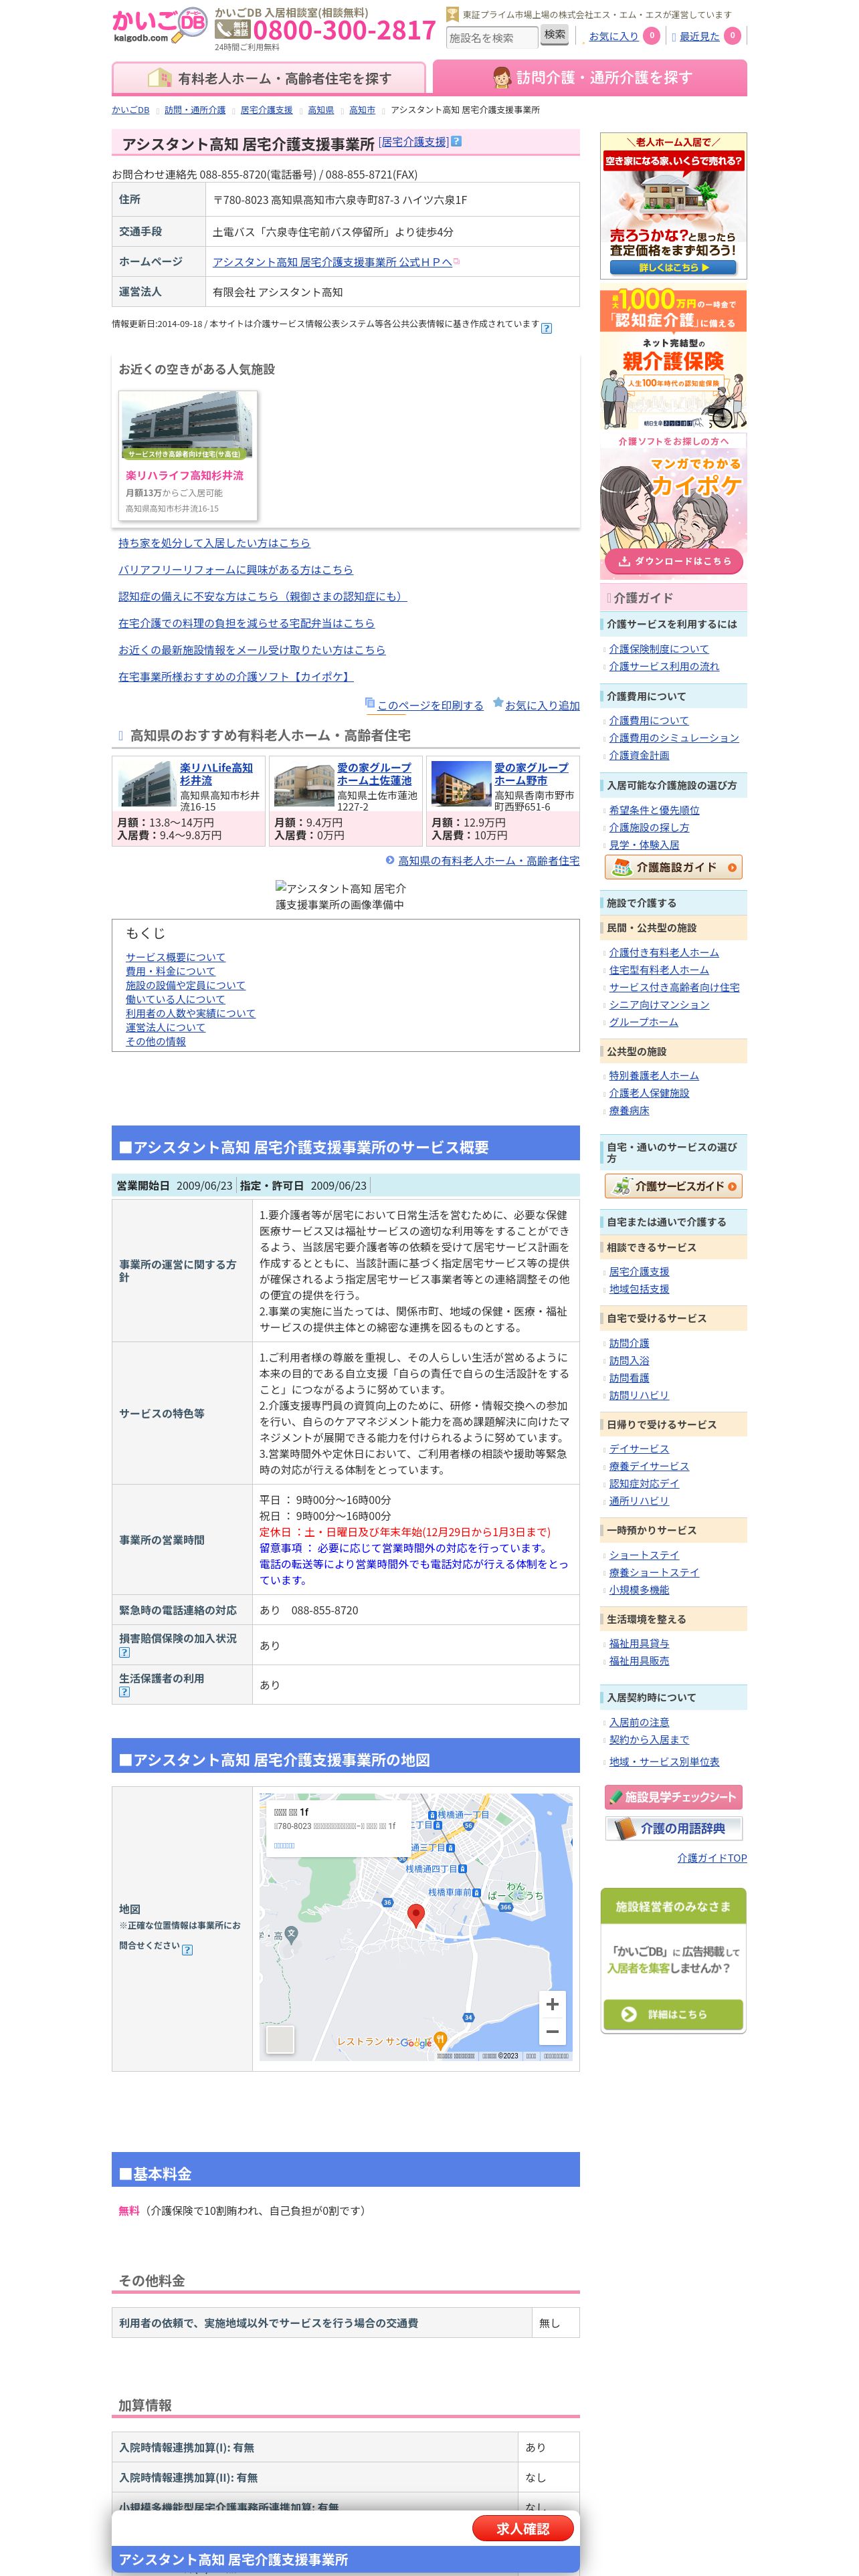859x2576 pixels.
Task: Open 特別養護老人ホーム link
Action: coord(654,1076)
